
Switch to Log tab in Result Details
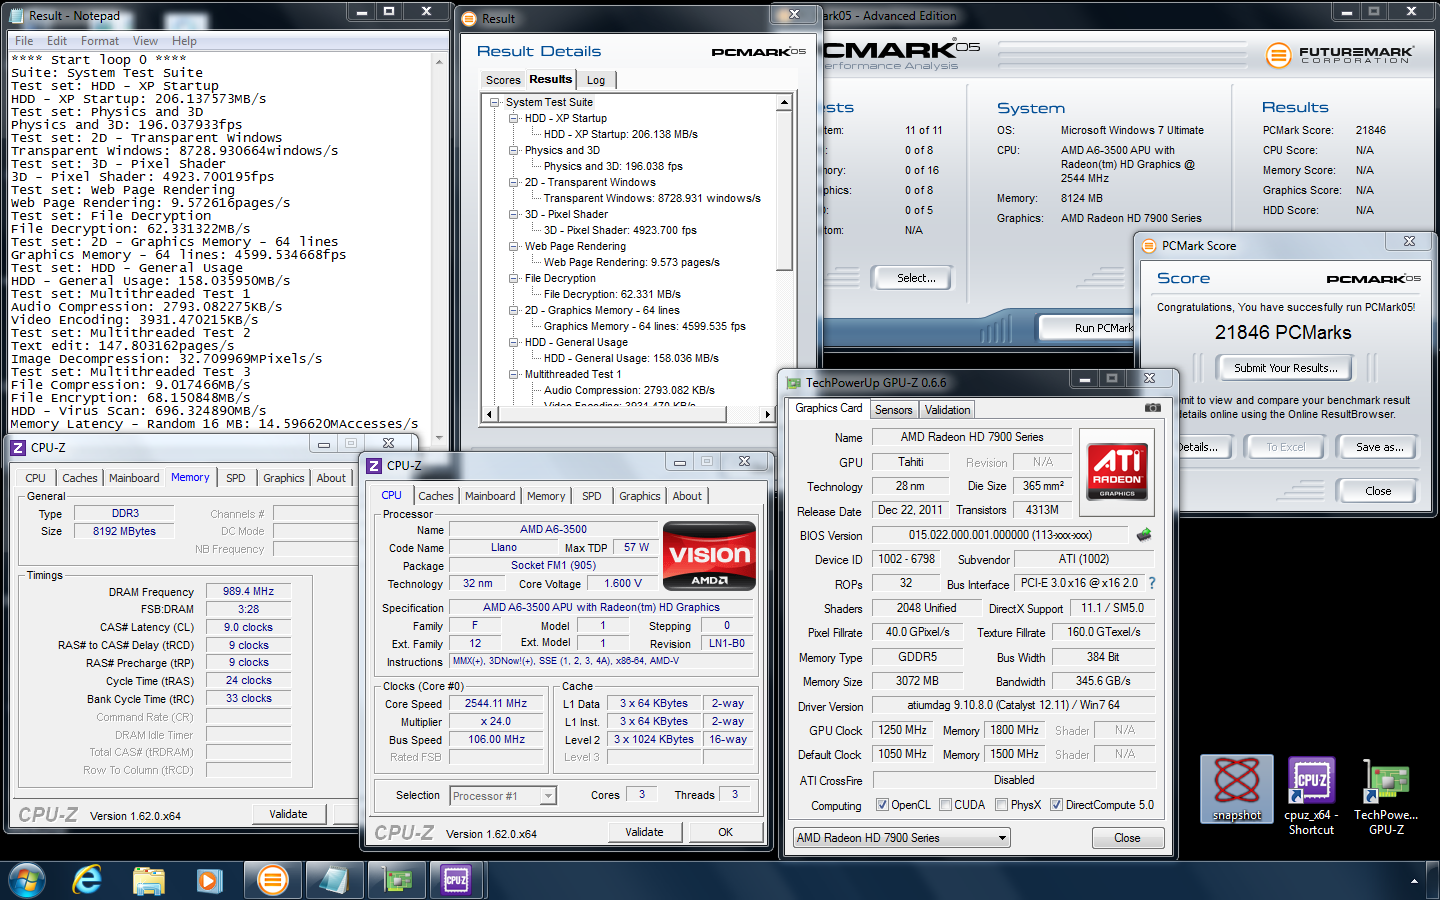tap(596, 80)
